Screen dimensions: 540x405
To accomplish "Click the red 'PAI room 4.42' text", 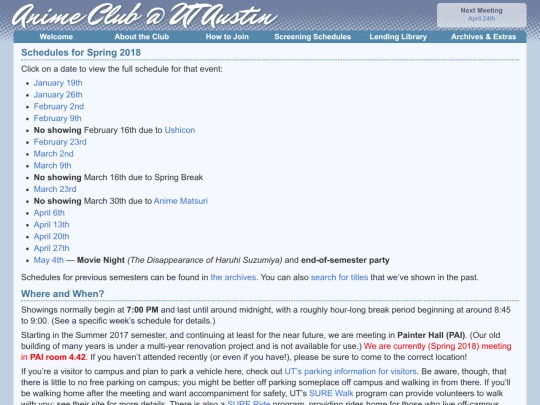I will (58, 357).
